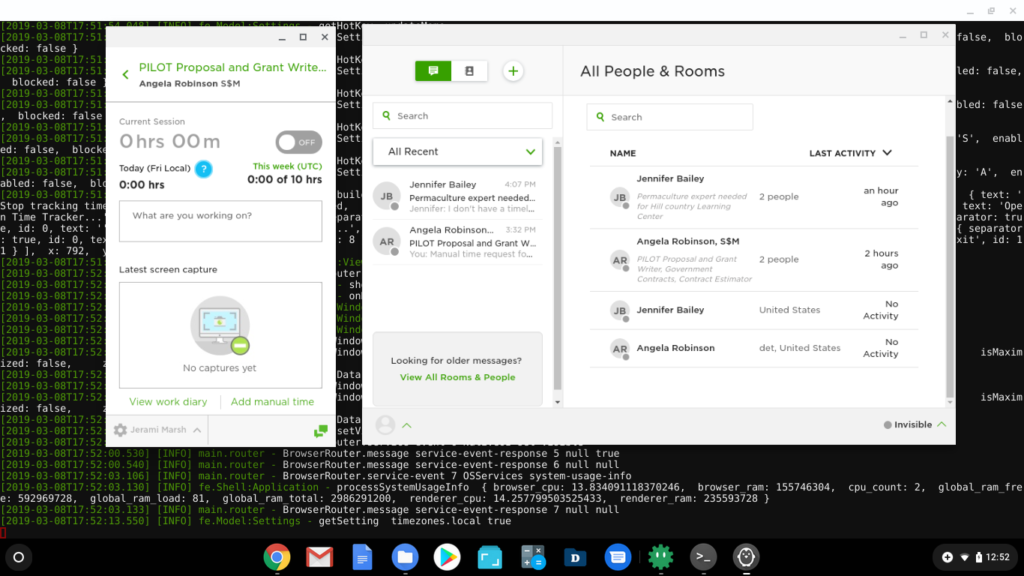1024x576 pixels.
Task: Open Jennifer Bailey Permaculture room row
Action: pos(754,197)
